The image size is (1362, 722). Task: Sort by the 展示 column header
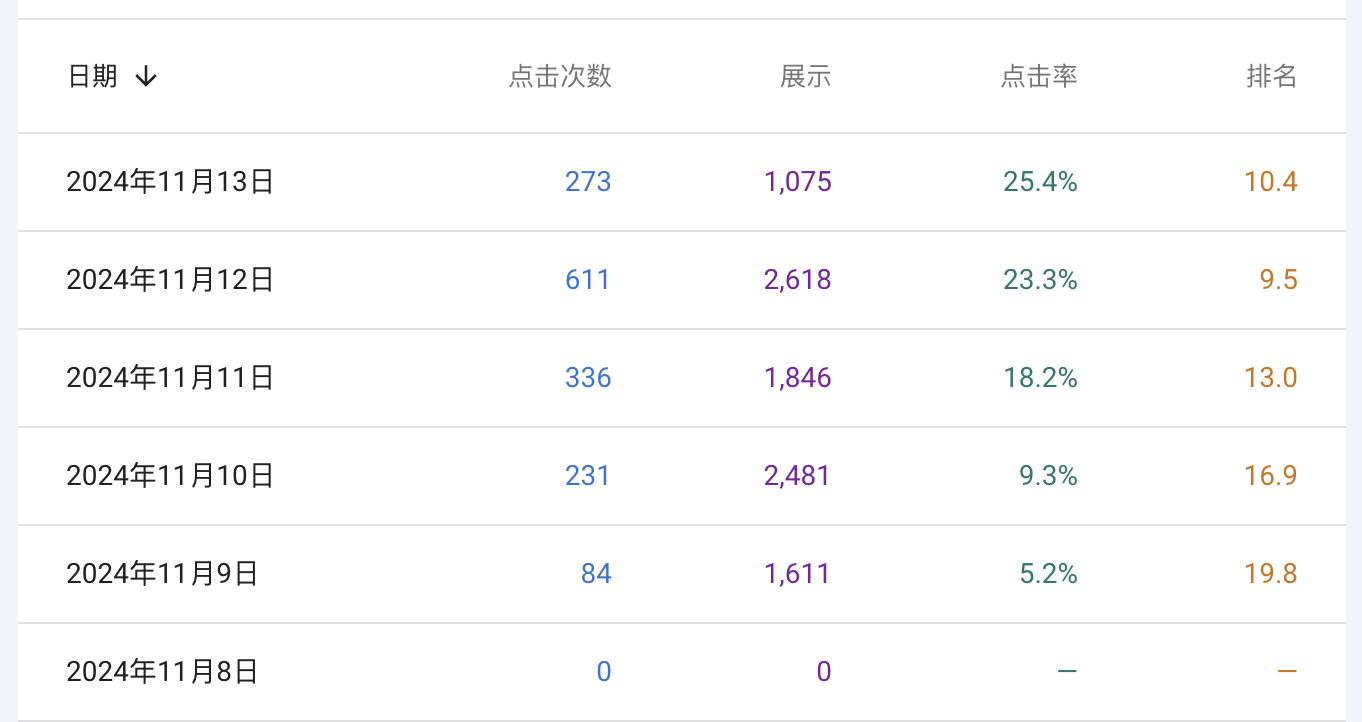pyautogui.click(x=806, y=77)
